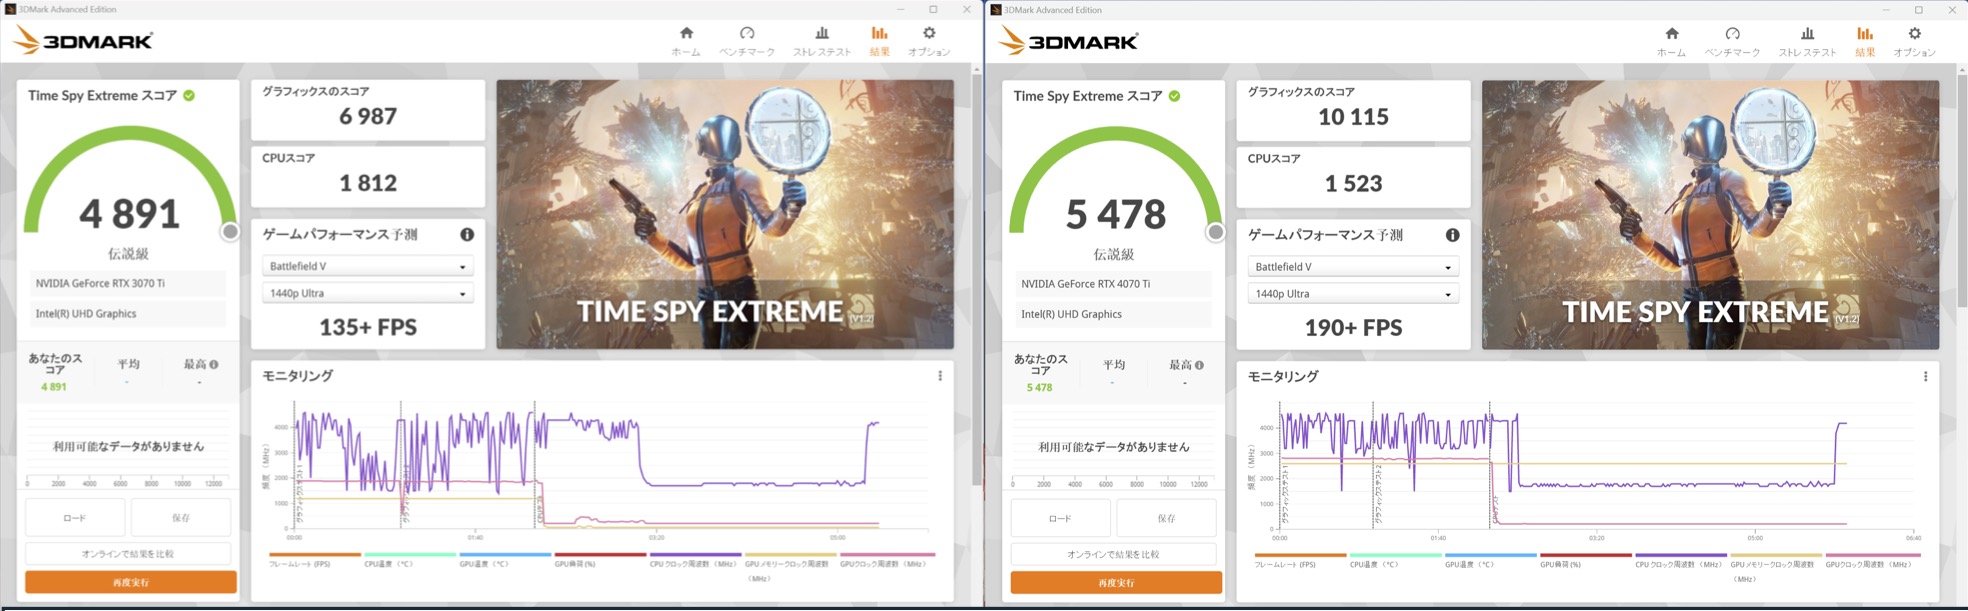Click the CPU score value 1 523
The width and height of the screenshot is (1968, 611).
[x=1353, y=184]
